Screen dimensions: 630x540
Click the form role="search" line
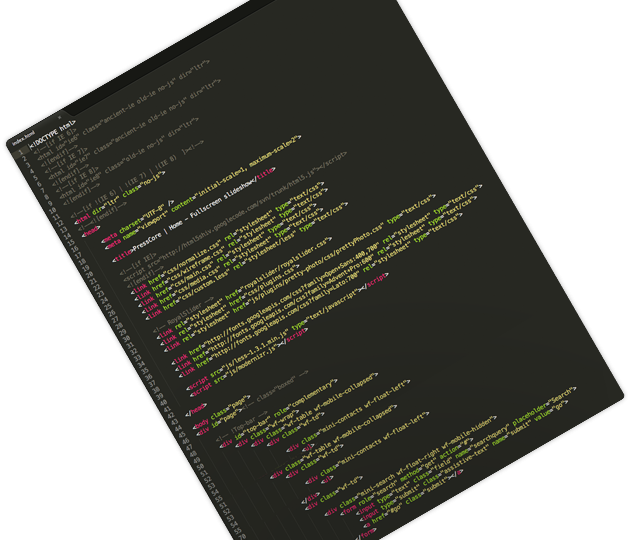[407, 477]
